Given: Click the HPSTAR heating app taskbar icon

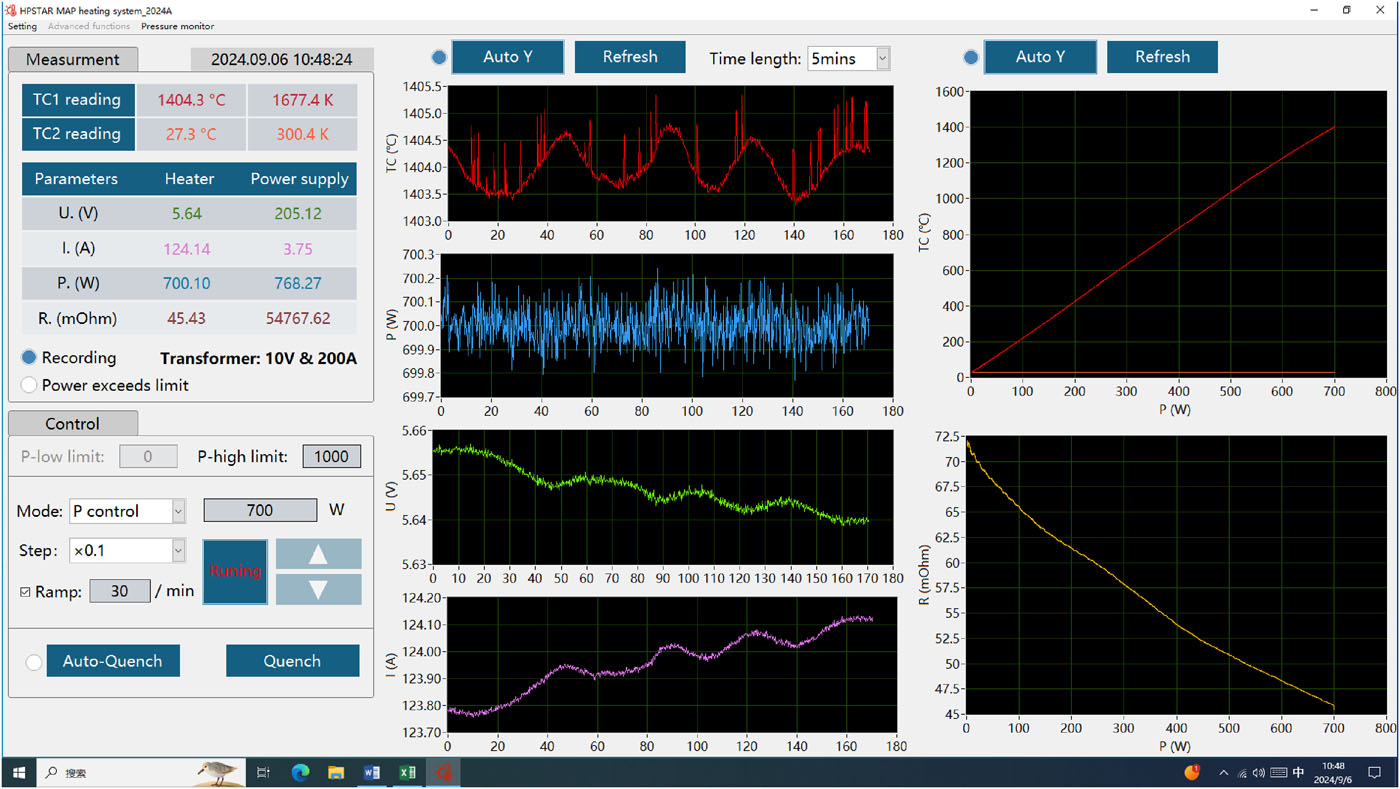Looking at the screenshot, I should (x=443, y=772).
